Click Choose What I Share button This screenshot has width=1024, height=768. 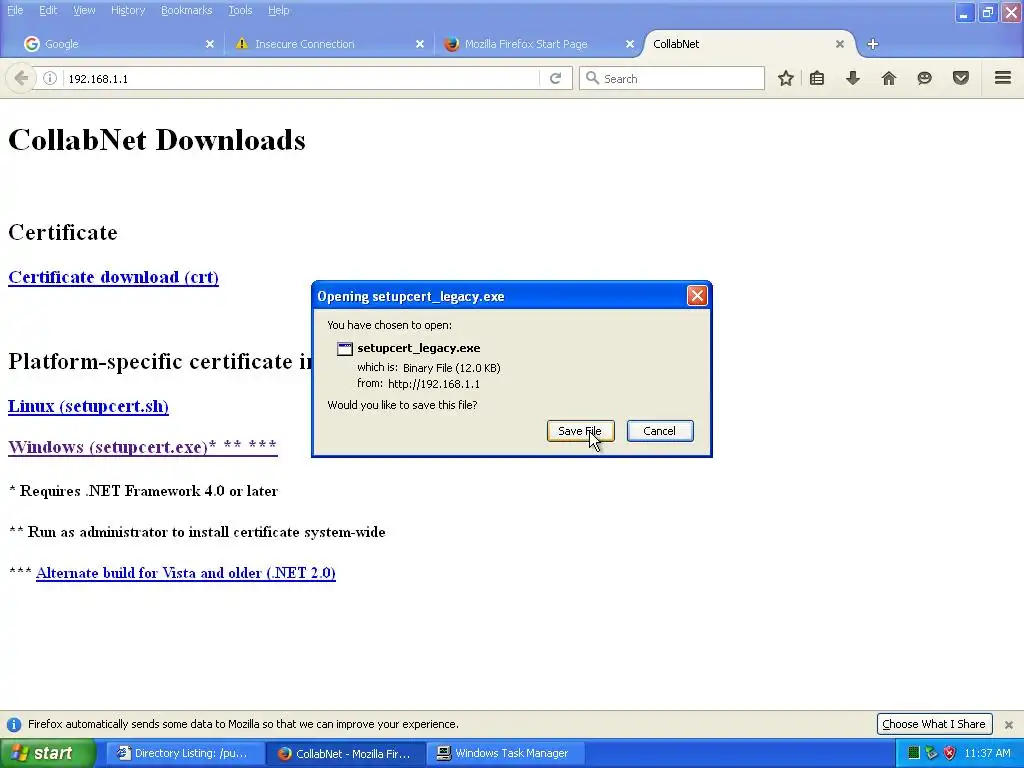point(934,724)
